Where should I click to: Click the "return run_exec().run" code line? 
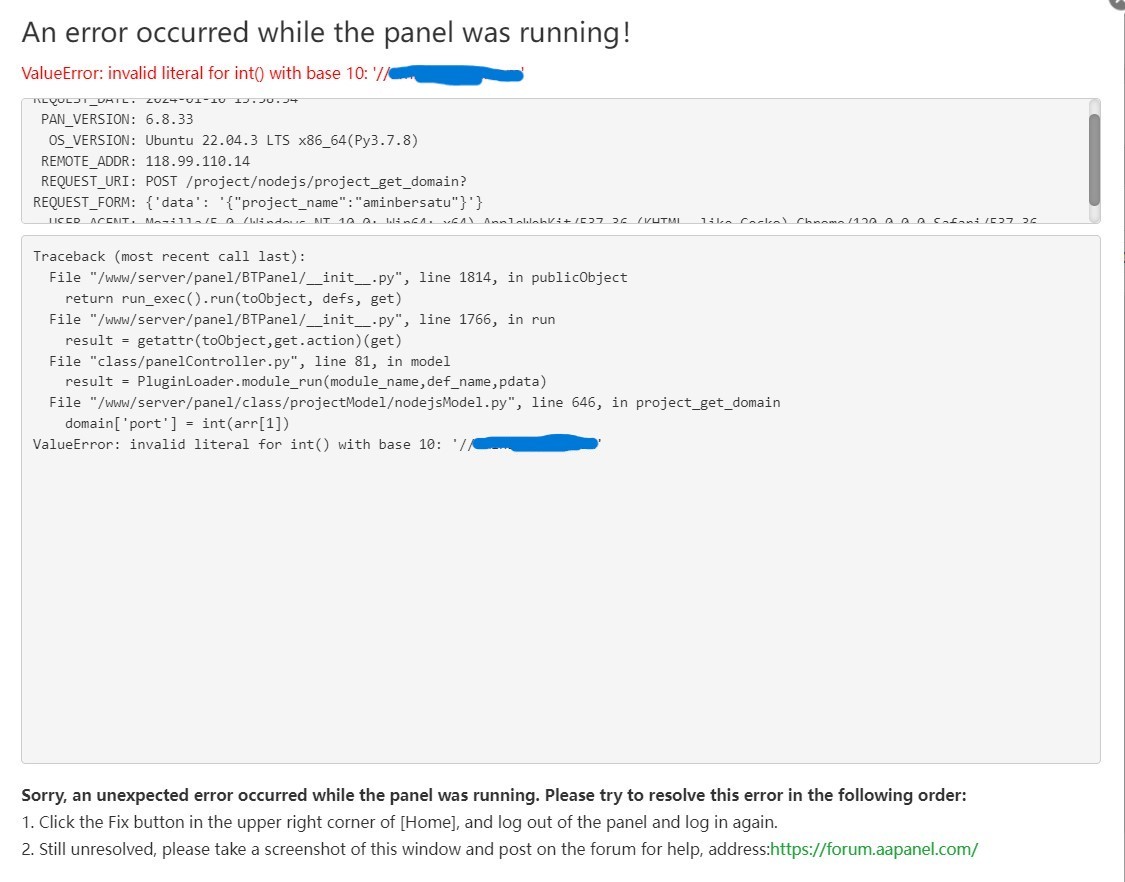pyautogui.click(x=233, y=298)
